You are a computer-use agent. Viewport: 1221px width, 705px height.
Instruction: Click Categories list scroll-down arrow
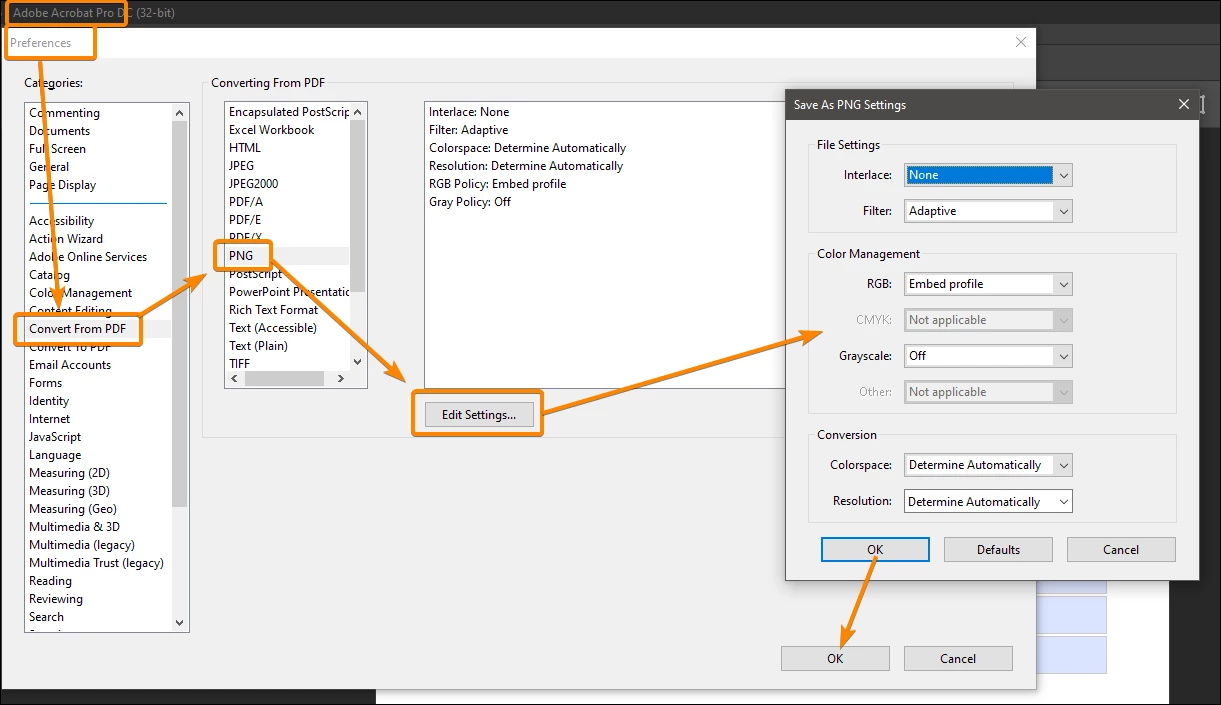tap(180, 622)
